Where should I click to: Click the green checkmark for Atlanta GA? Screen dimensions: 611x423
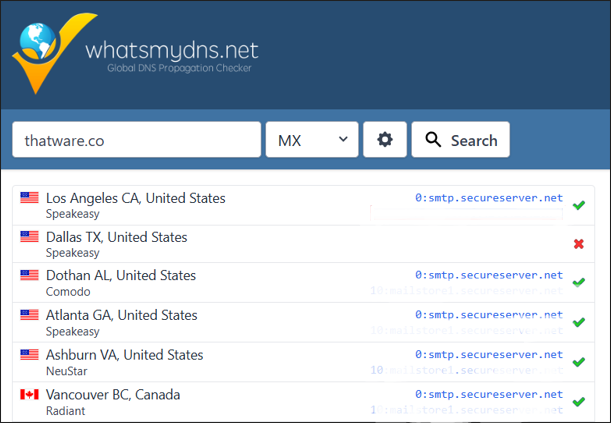(x=578, y=323)
